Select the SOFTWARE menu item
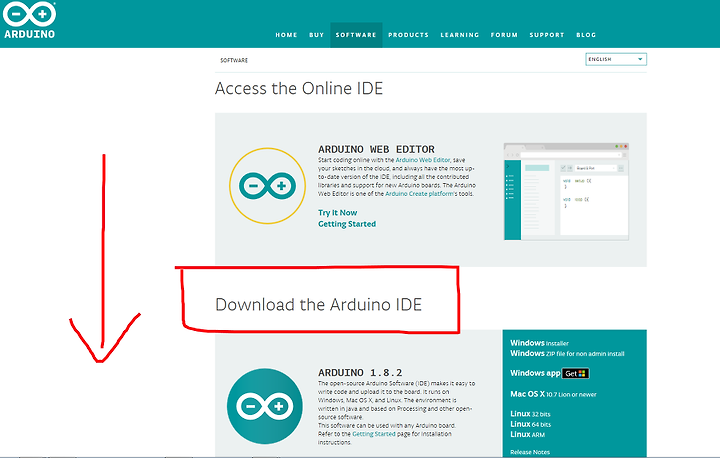Viewport: 720px width, 458px height. tap(356, 35)
